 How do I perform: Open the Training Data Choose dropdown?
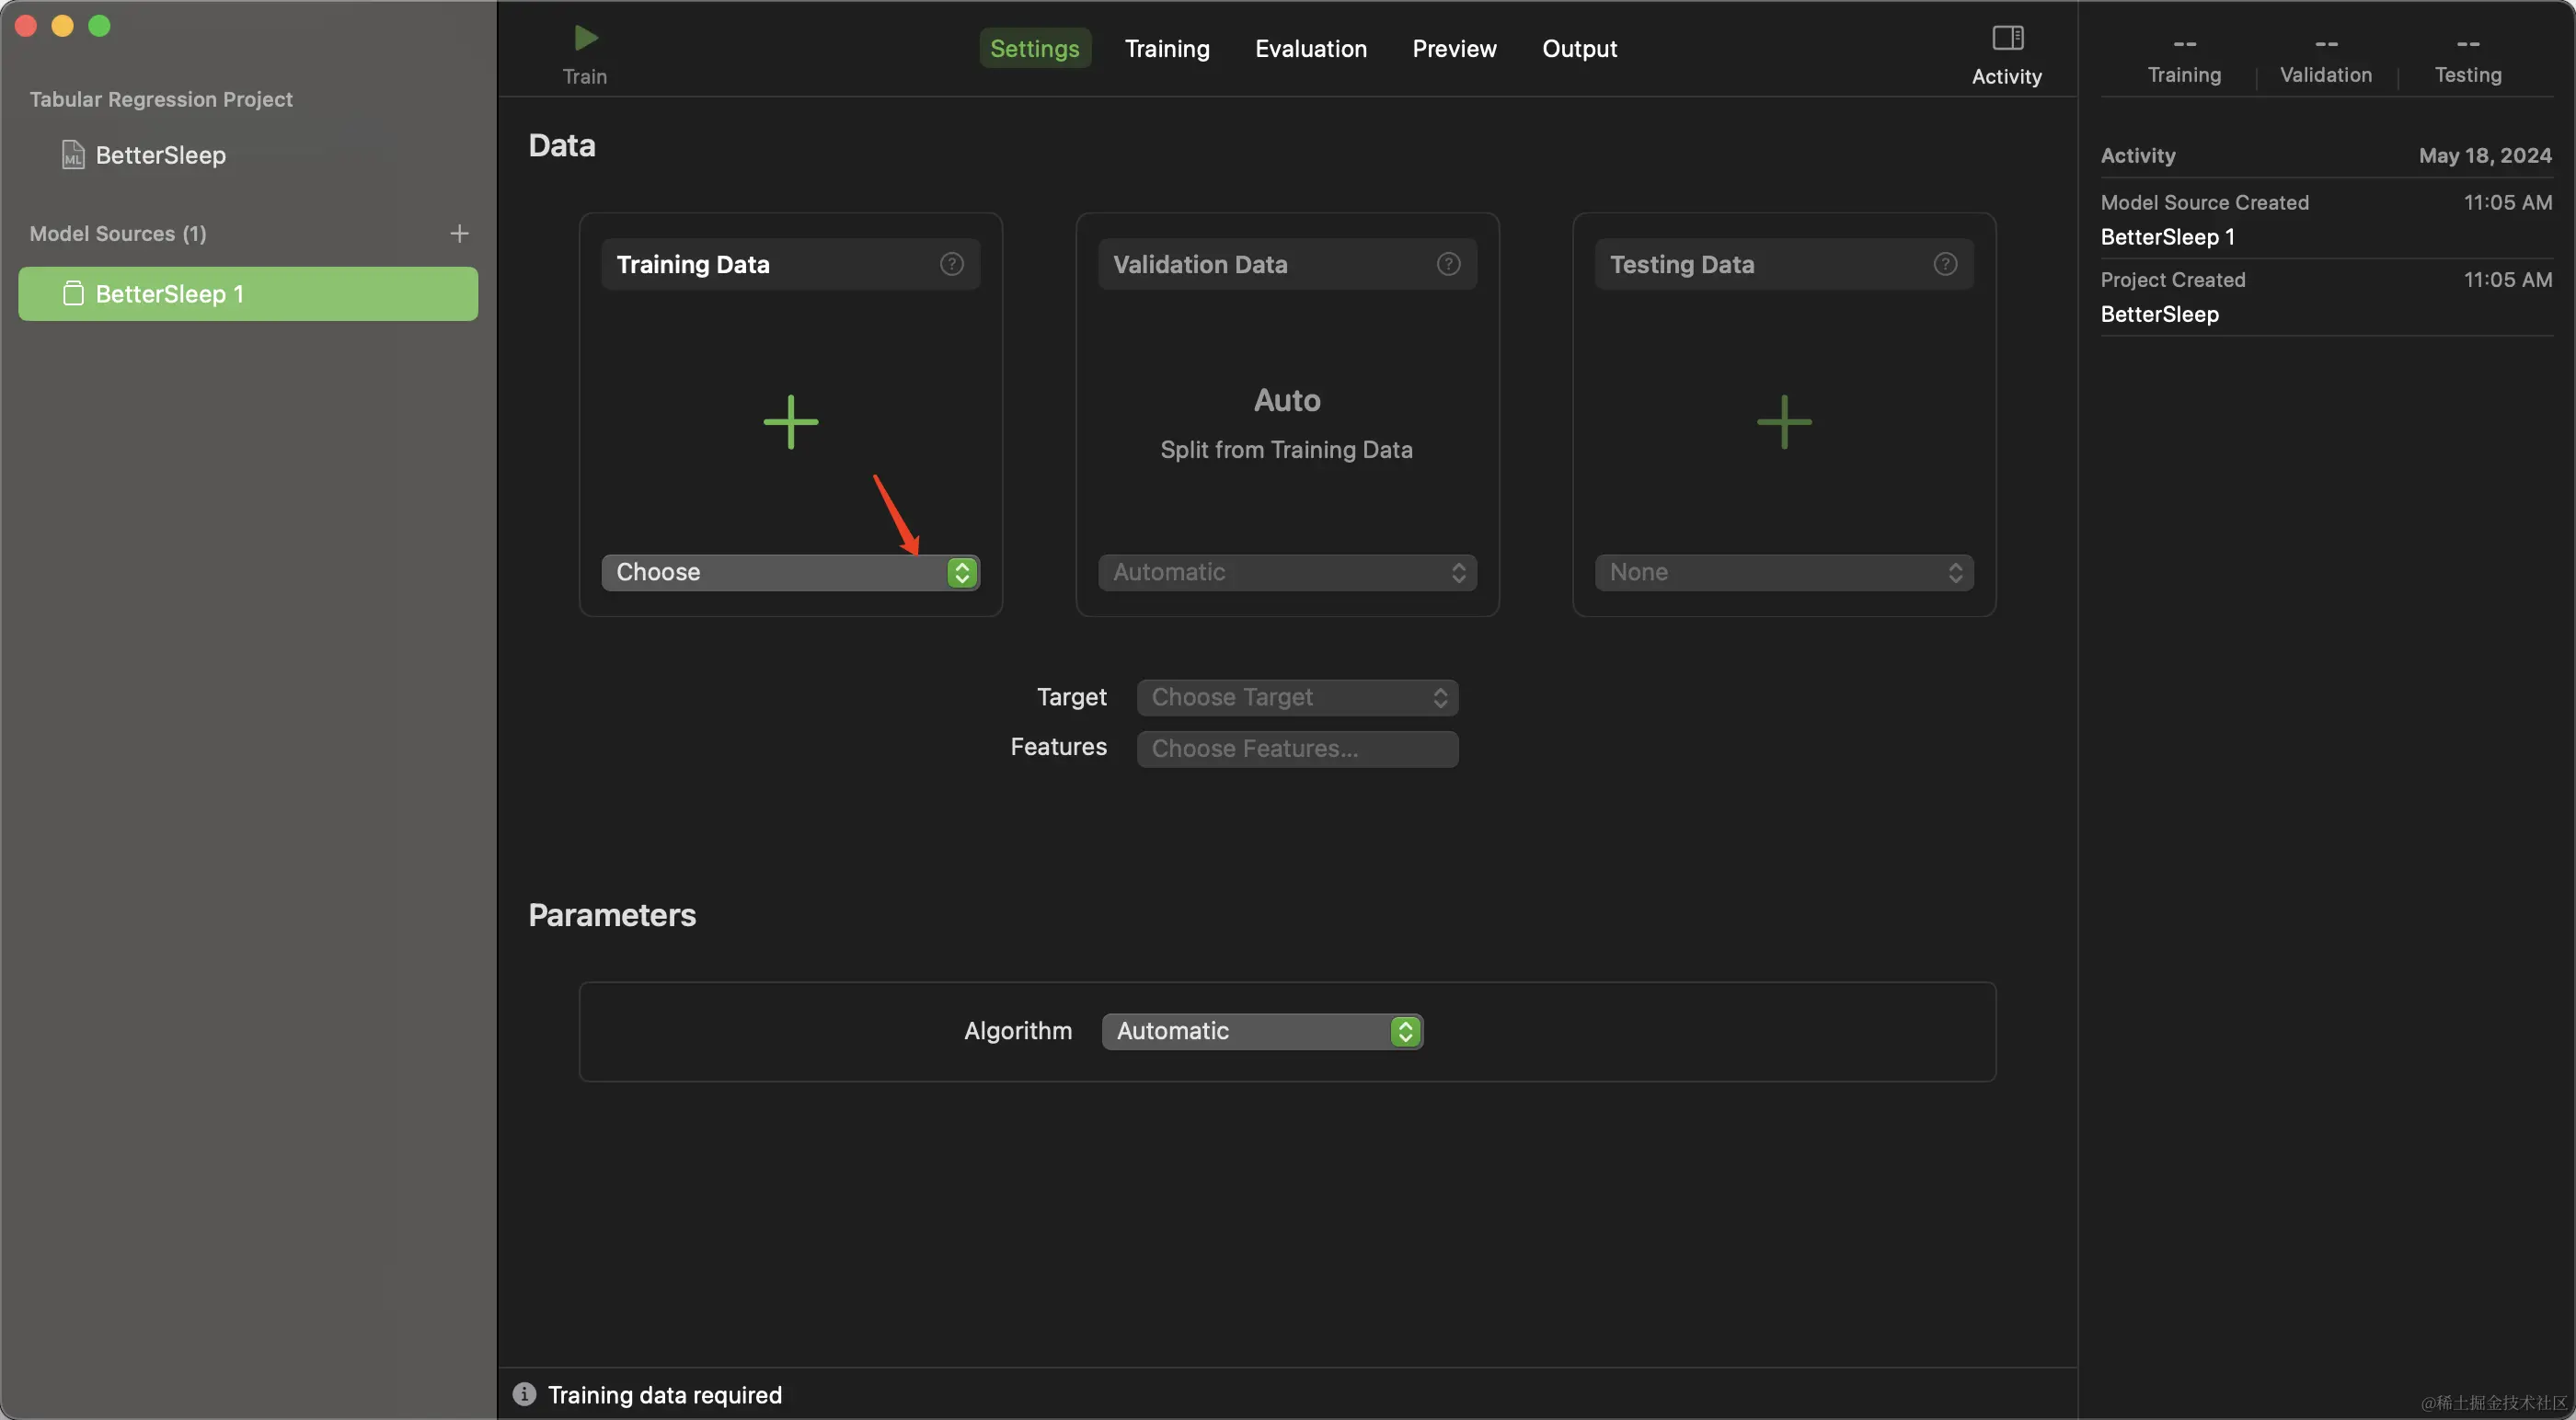(x=790, y=572)
